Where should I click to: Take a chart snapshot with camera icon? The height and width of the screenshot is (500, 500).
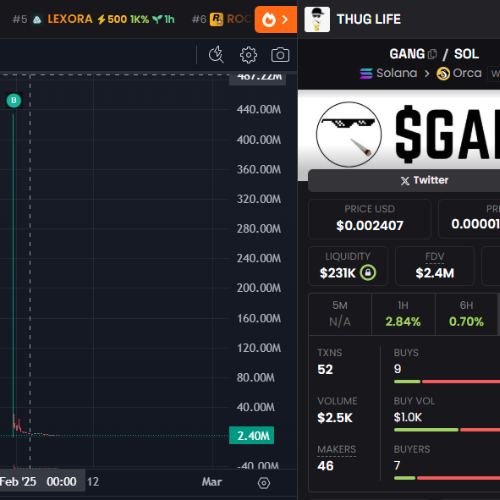(x=280, y=55)
